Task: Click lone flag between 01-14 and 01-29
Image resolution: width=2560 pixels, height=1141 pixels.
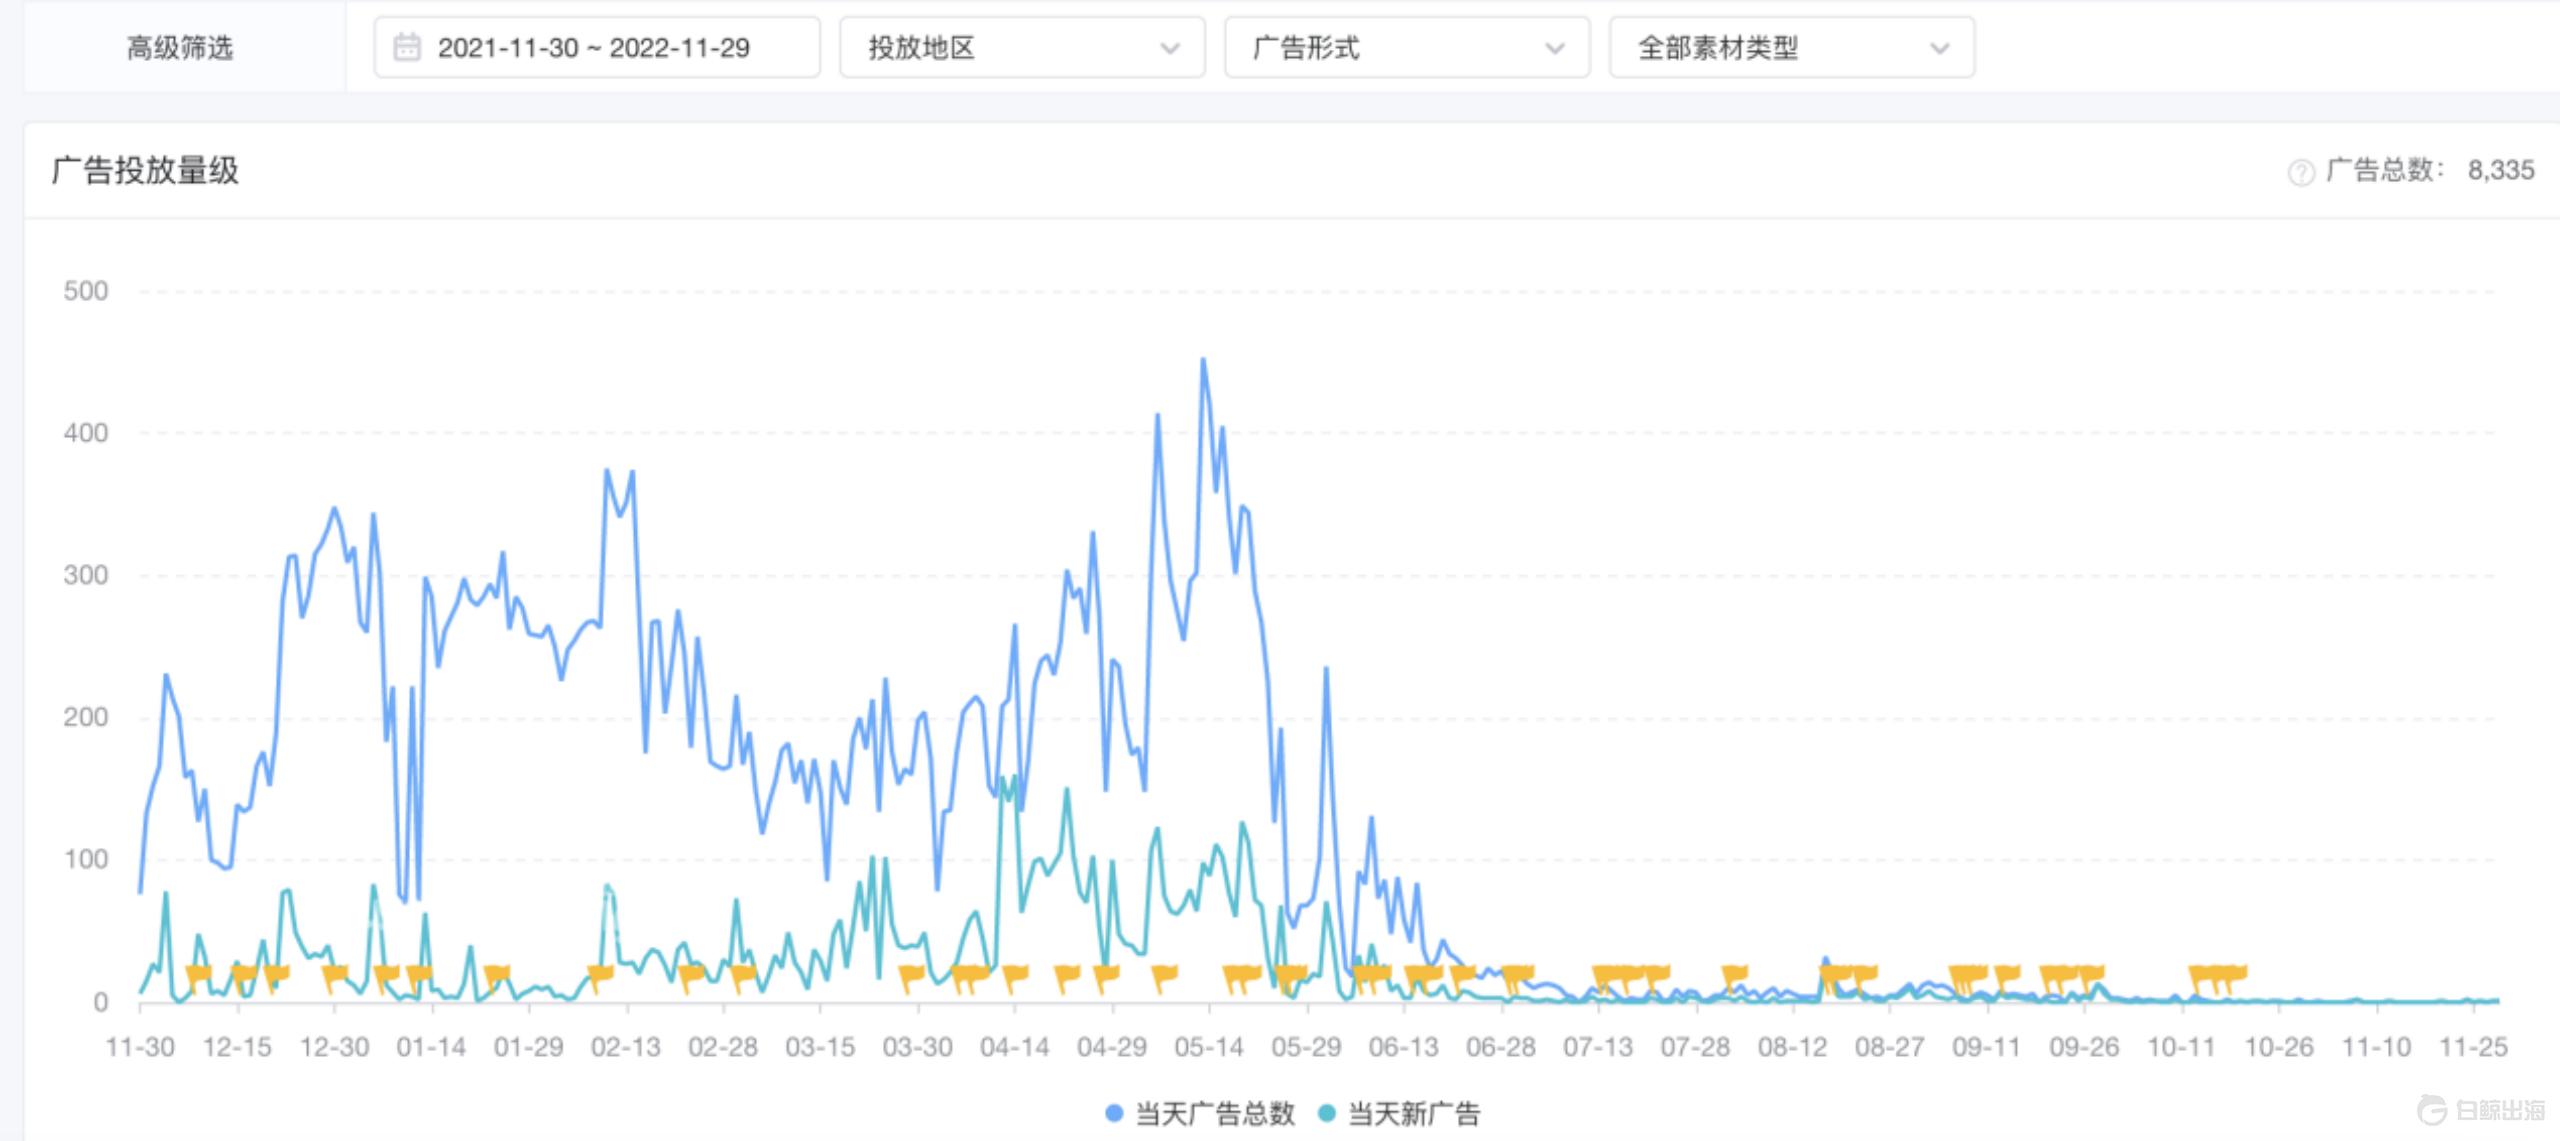Action: click(496, 975)
